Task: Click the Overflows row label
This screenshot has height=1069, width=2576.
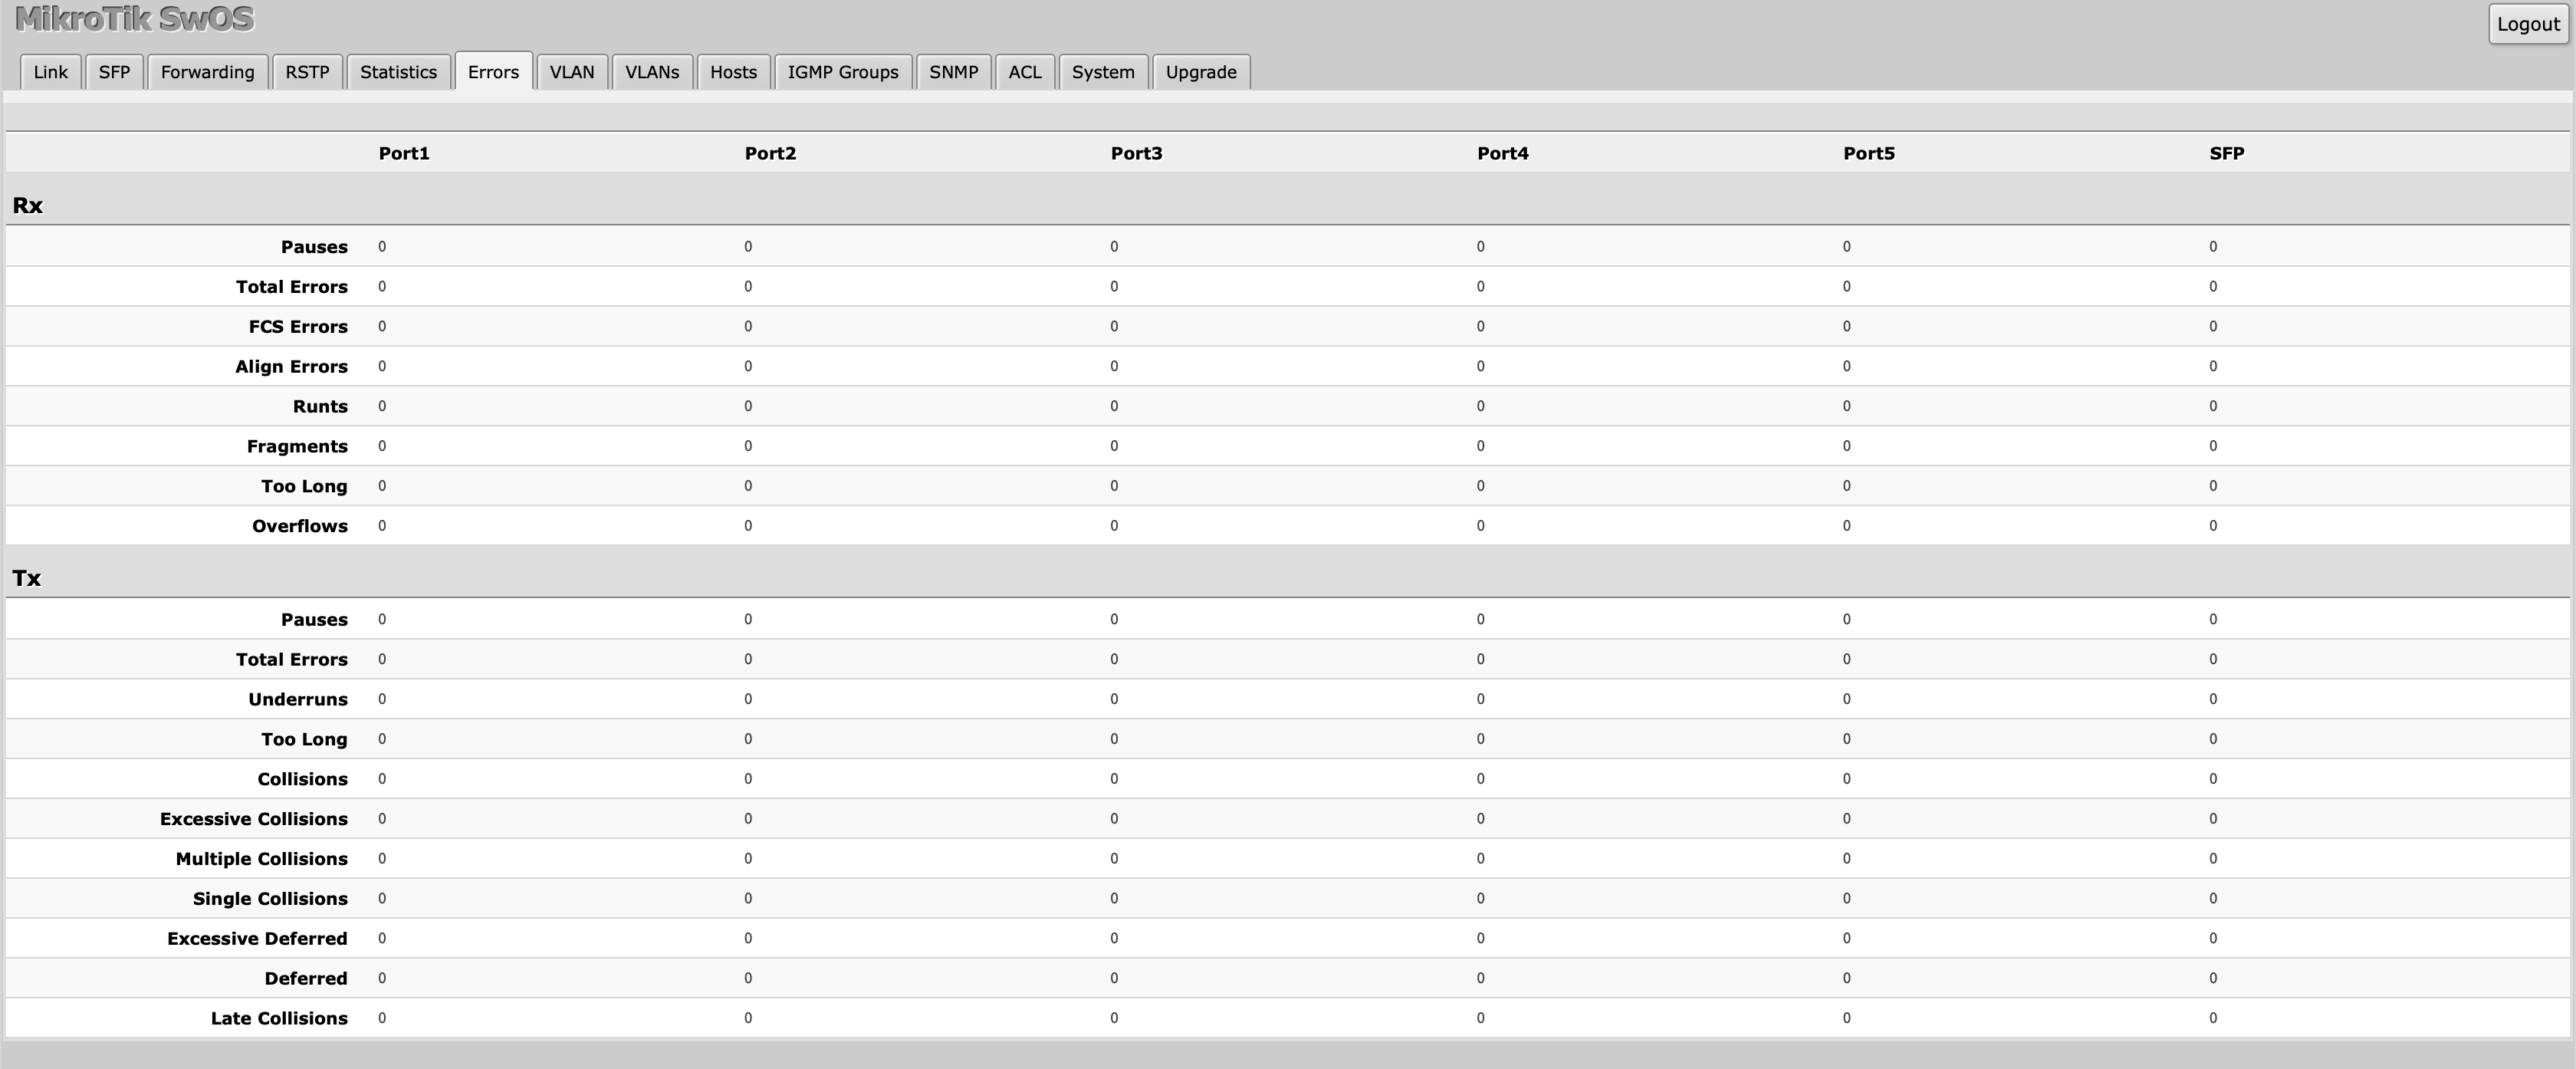Action: 300,527
